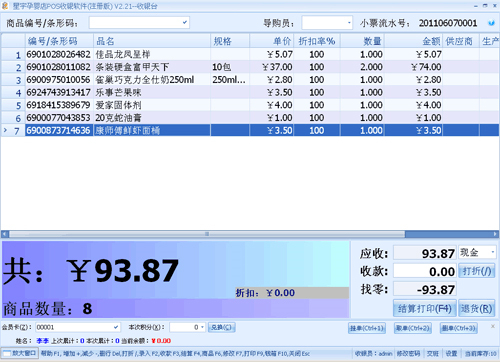Click the small close X beside 删单 button
The width and height of the screenshot is (500, 362).
pos(493,327)
